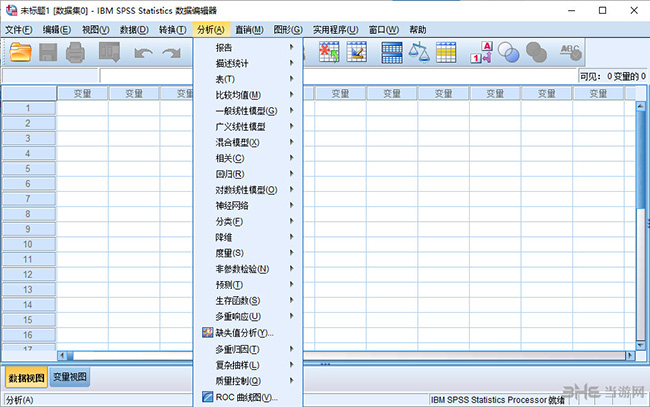This screenshot has height=407, width=650.
Task: Expand the 描述统计 submenu
Action: (x=248, y=63)
